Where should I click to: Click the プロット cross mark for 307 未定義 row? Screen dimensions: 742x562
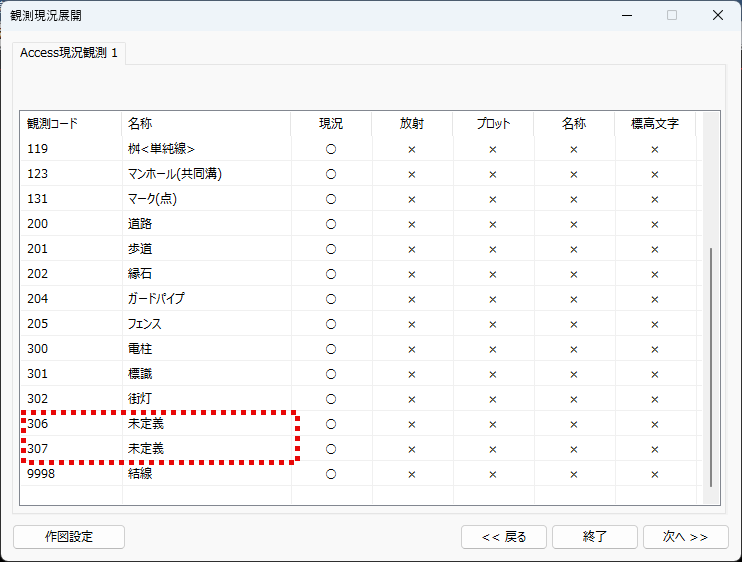click(492, 449)
